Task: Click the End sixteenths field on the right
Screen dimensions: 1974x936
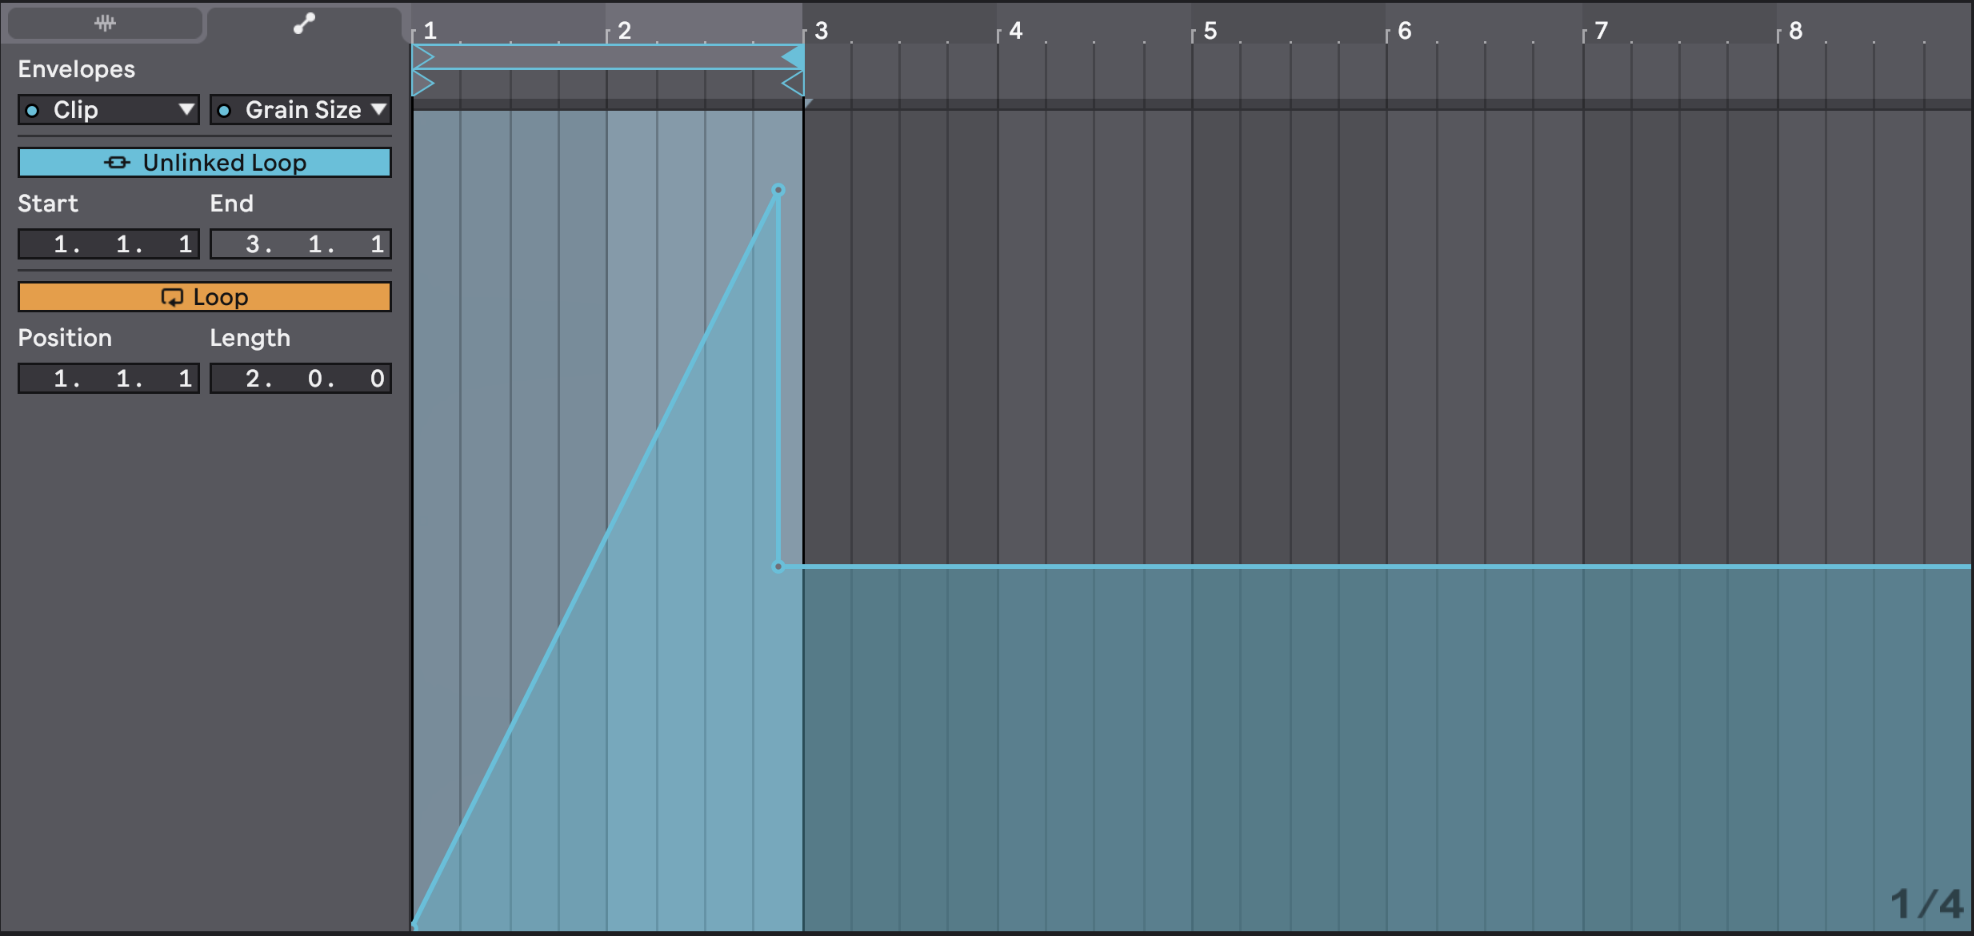Action: [376, 244]
